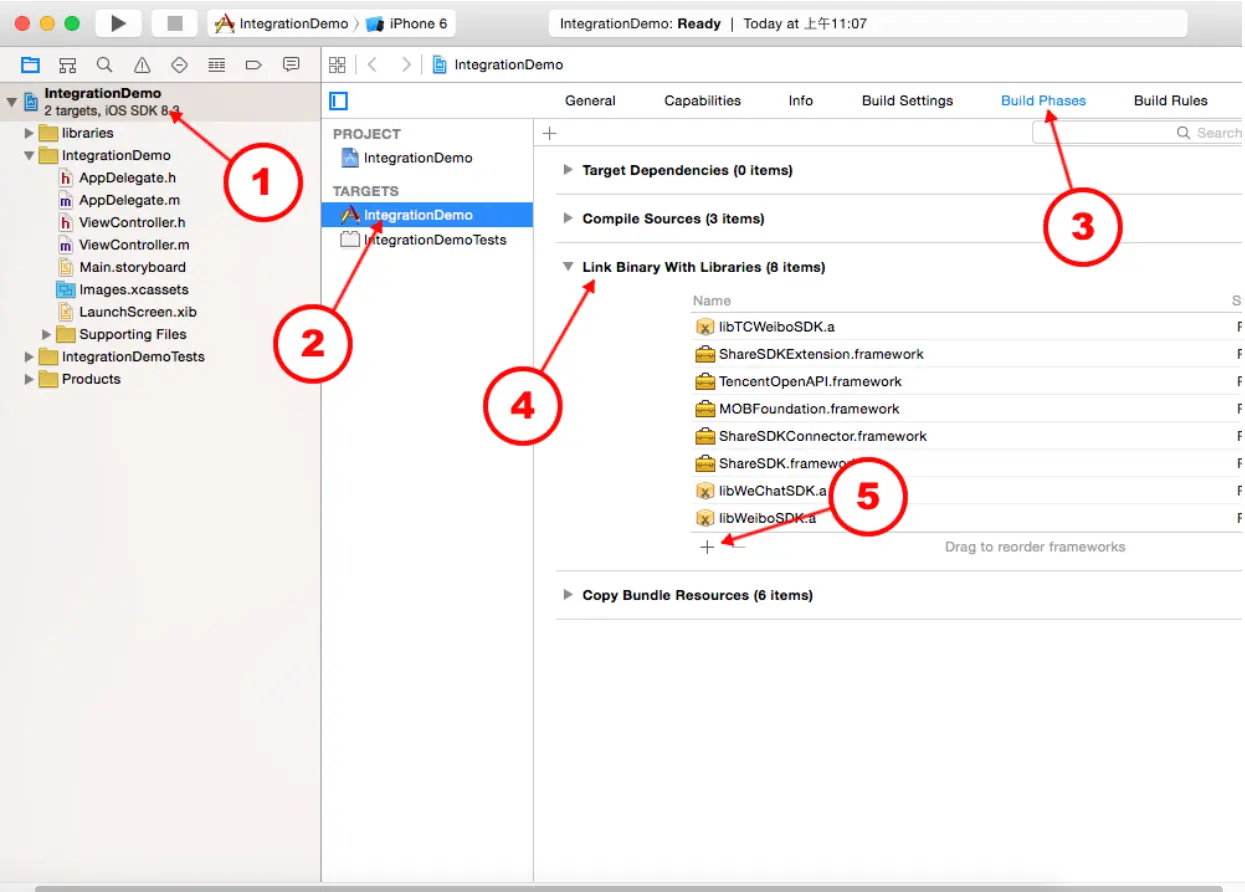Collapse Link Binary With Libraries section
1245x892 pixels.
coord(568,267)
